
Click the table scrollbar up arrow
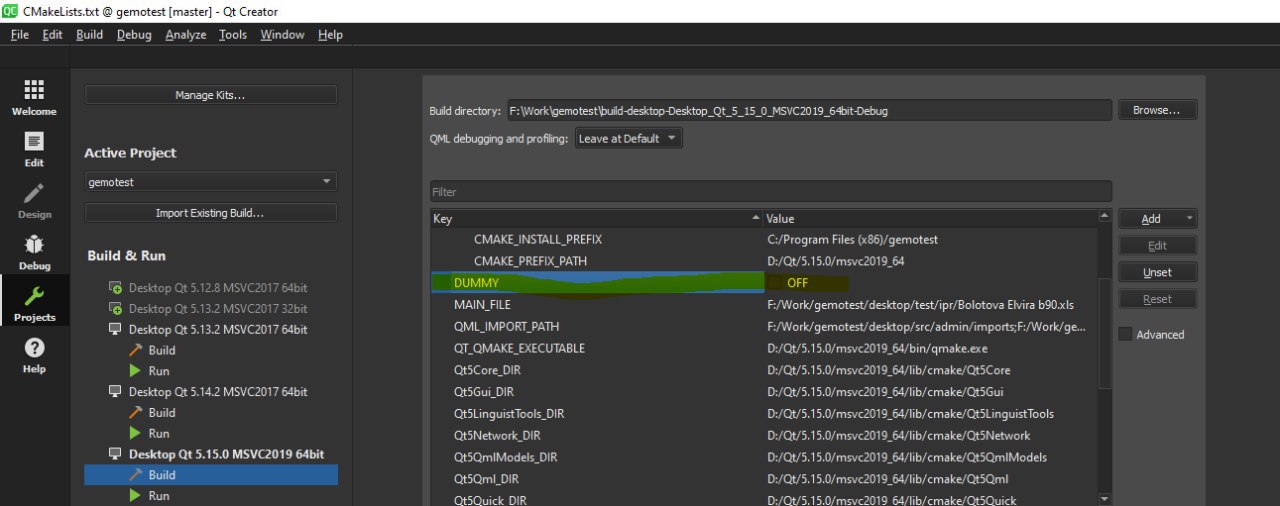(1104, 216)
